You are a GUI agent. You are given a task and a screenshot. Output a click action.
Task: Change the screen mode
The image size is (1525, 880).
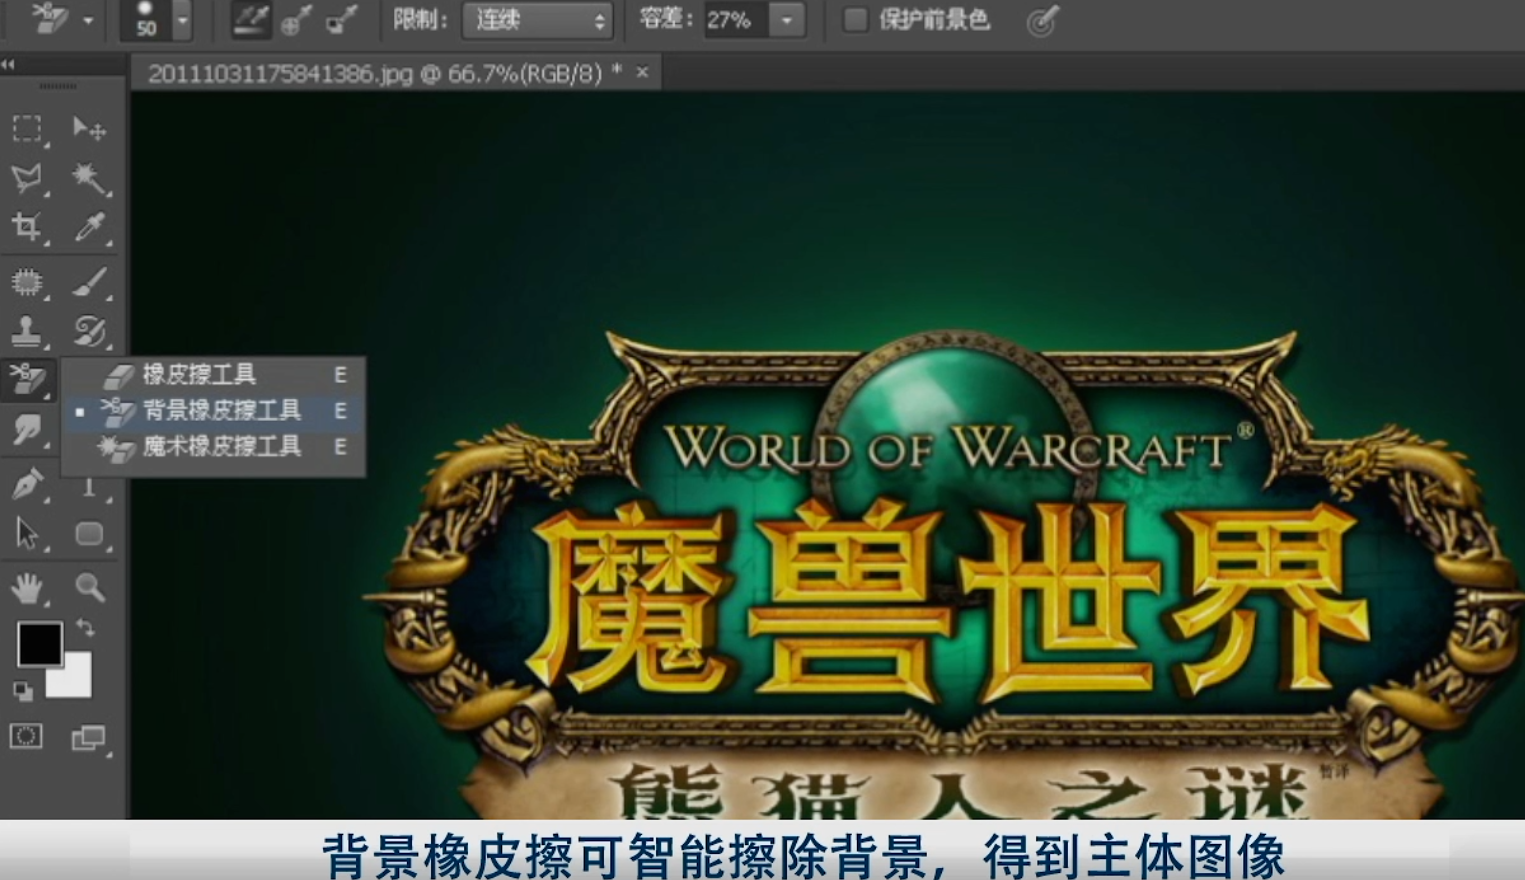[88, 738]
